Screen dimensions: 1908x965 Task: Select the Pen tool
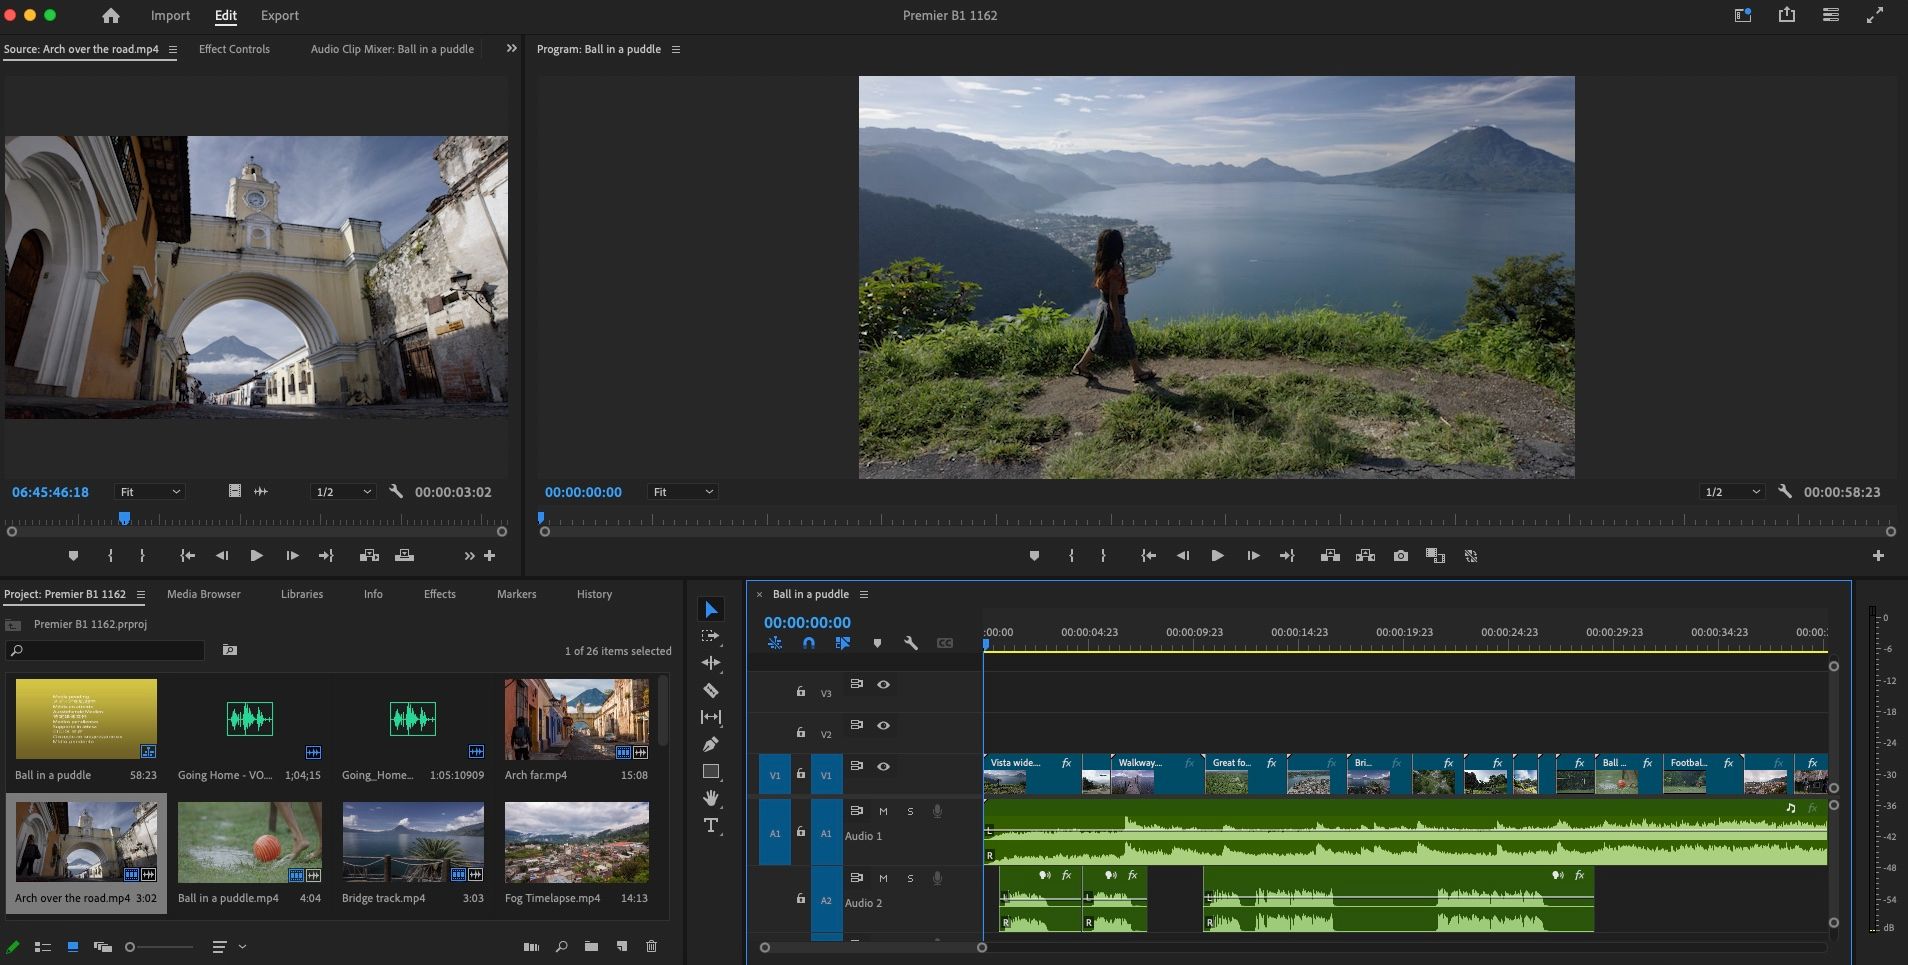tap(711, 744)
